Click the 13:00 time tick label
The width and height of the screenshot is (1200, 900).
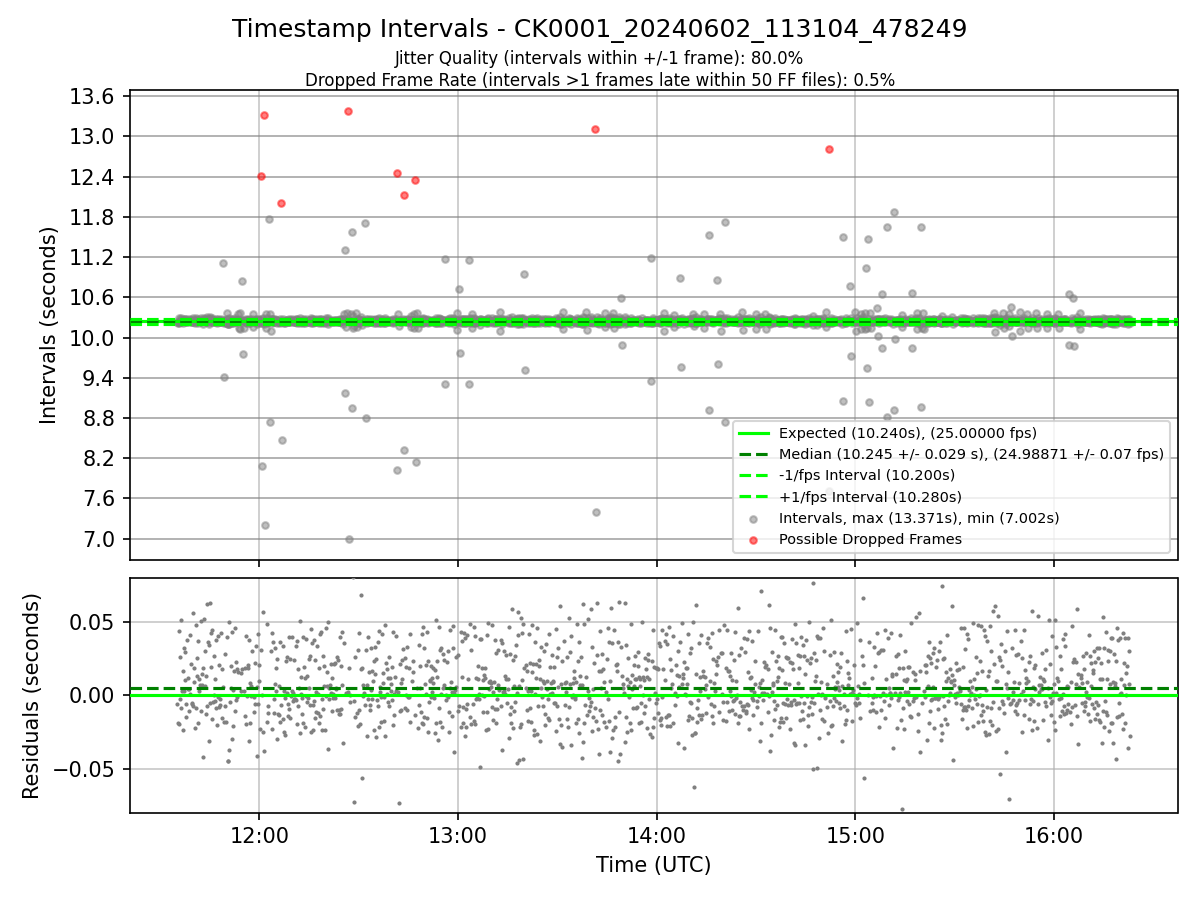pyautogui.click(x=458, y=835)
